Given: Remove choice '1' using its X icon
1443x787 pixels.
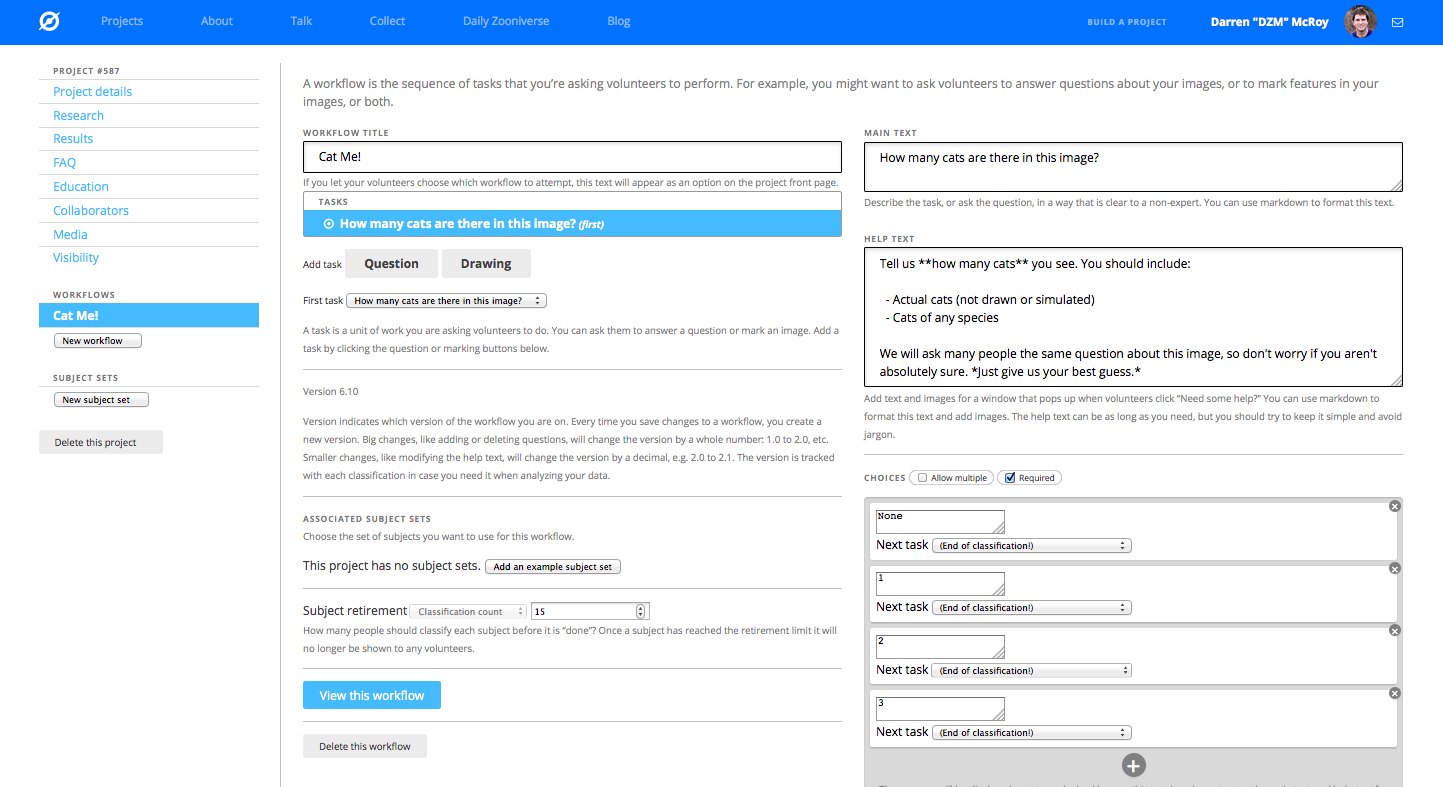Looking at the screenshot, I should [x=1395, y=568].
